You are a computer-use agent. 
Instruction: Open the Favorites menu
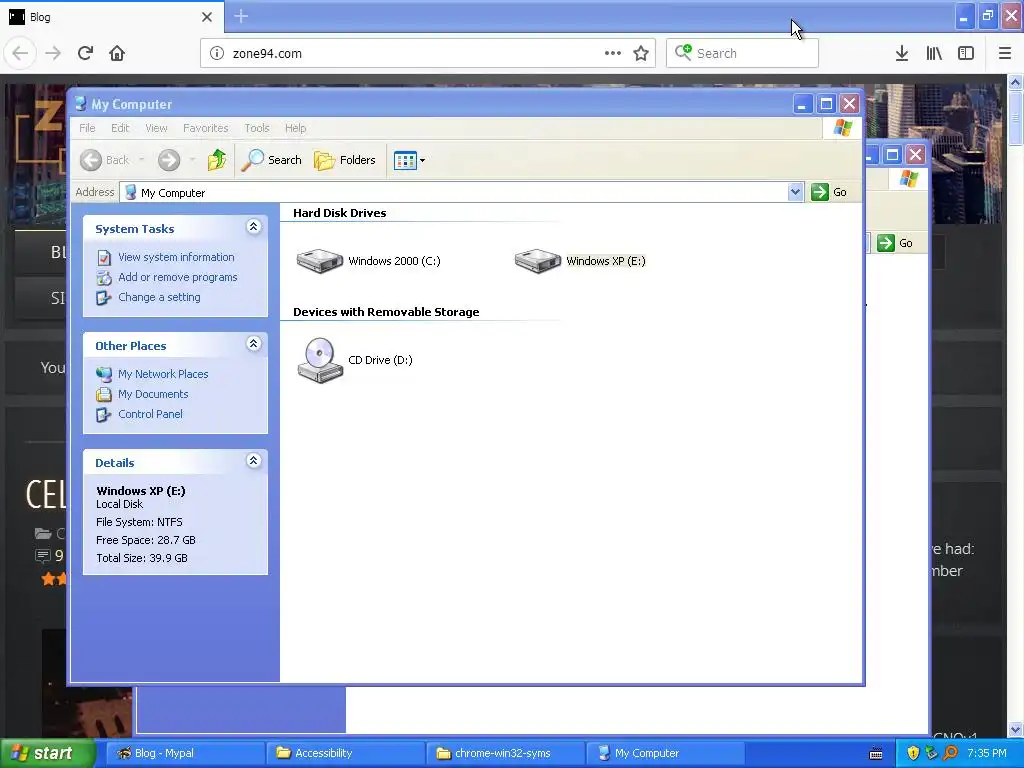pyautogui.click(x=206, y=128)
